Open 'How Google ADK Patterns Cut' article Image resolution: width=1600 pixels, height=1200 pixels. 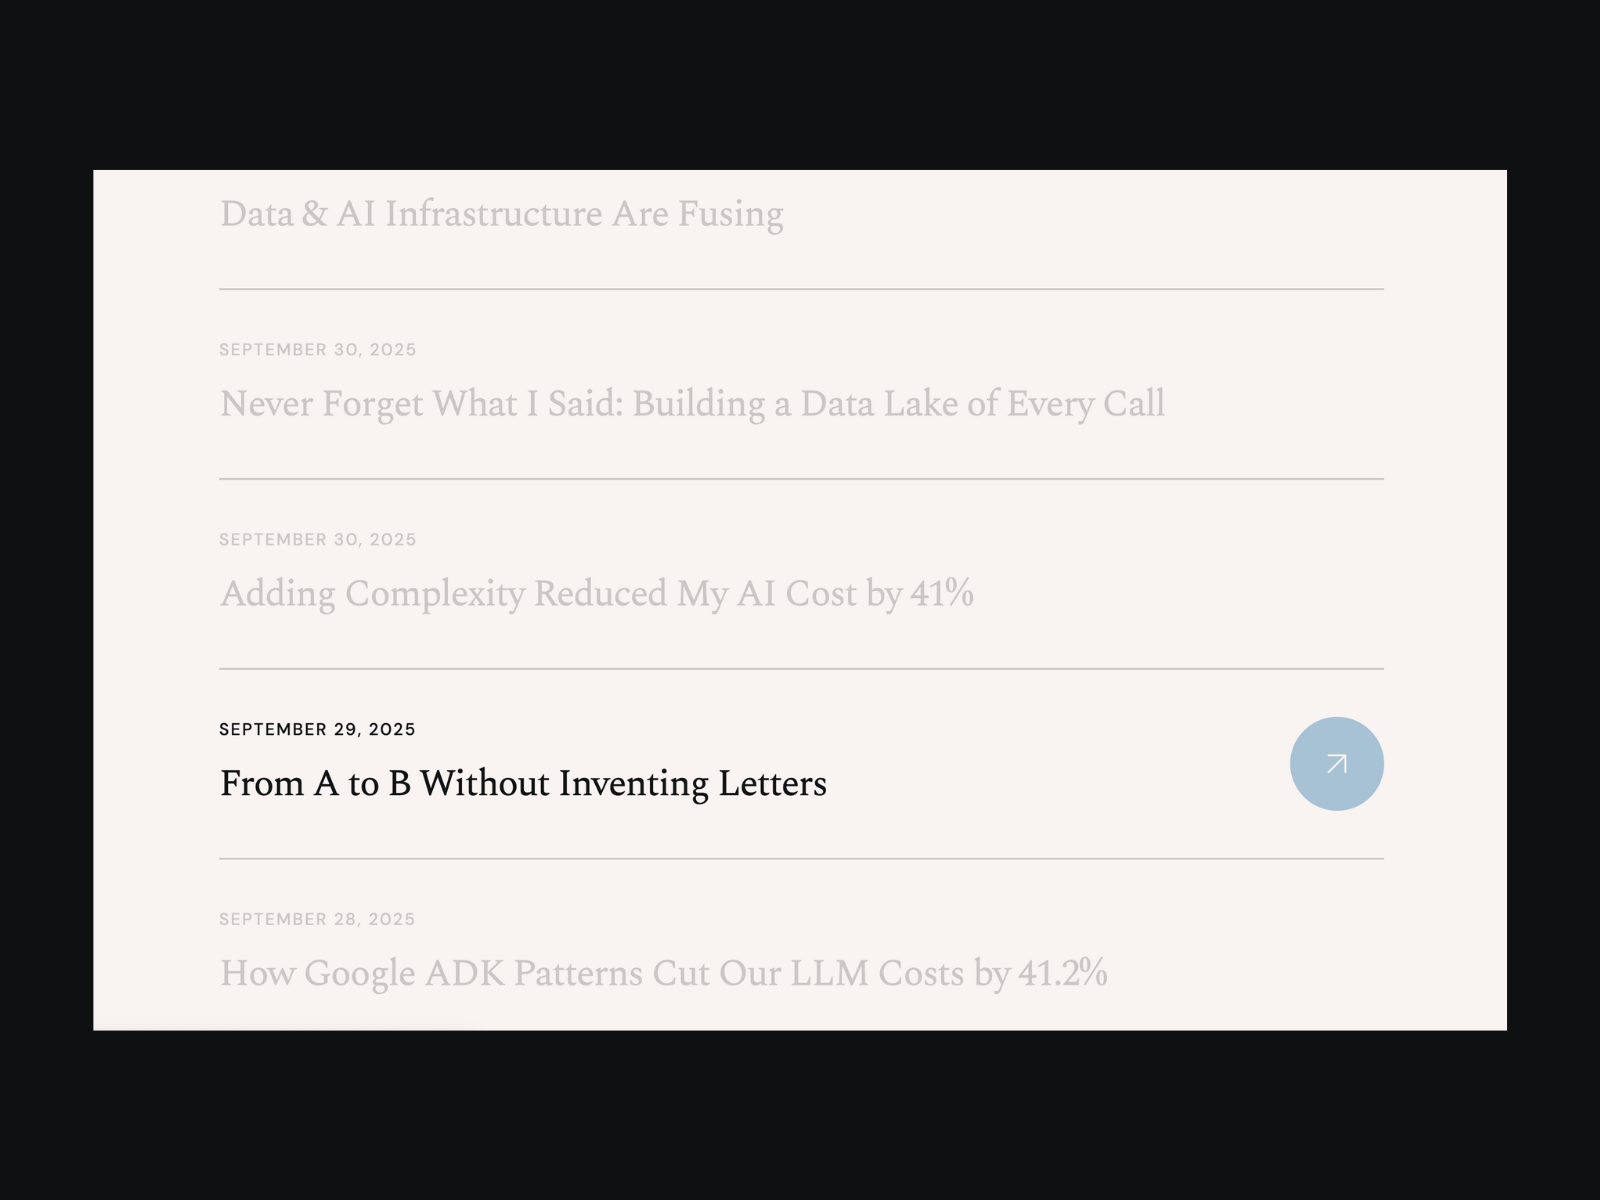(x=663, y=973)
